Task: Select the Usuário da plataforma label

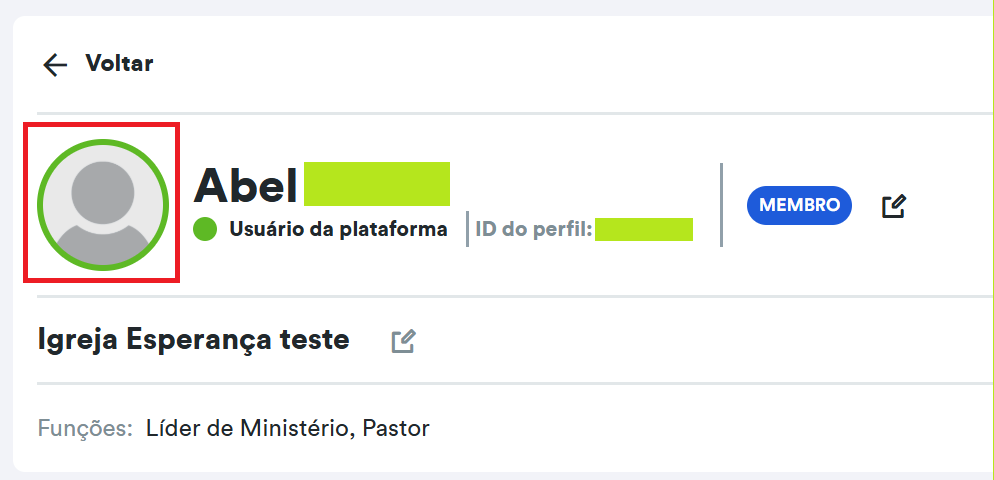Action: pyautogui.click(x=338, y=230)
